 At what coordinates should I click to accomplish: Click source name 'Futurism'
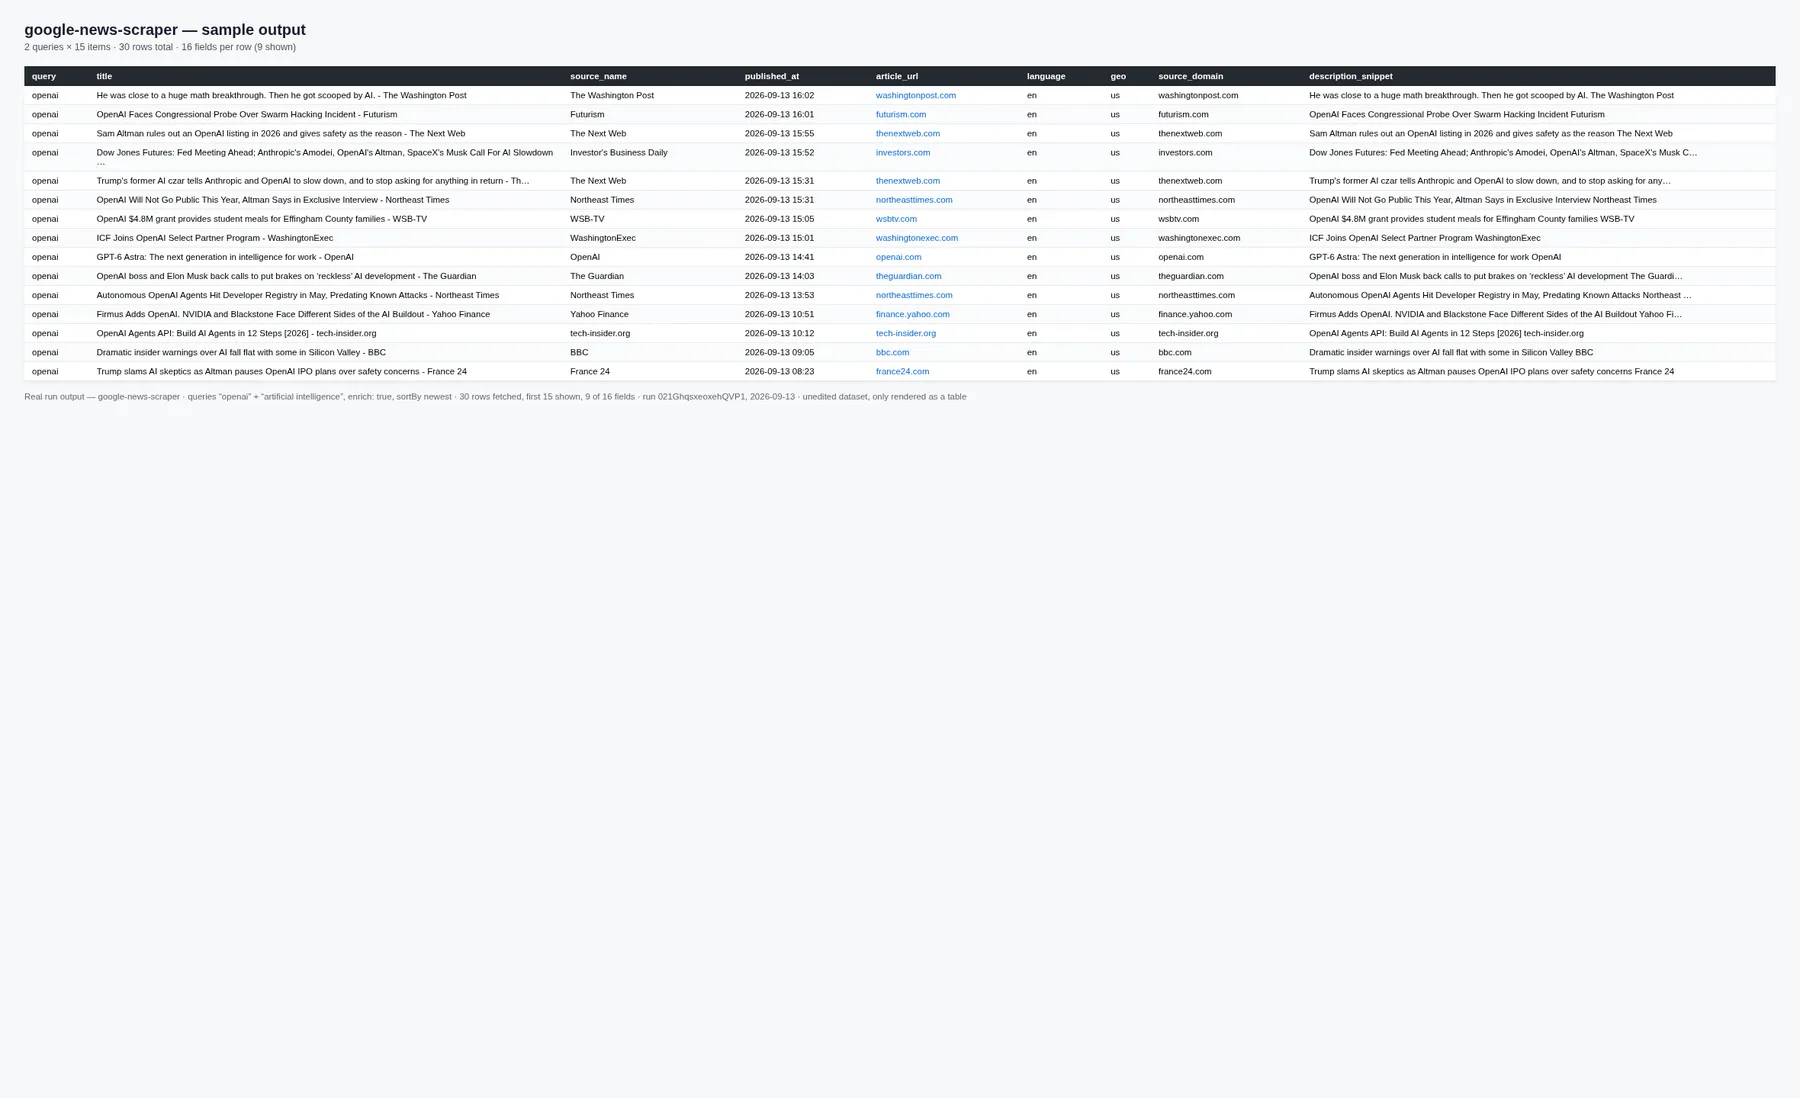pos(587,114)
